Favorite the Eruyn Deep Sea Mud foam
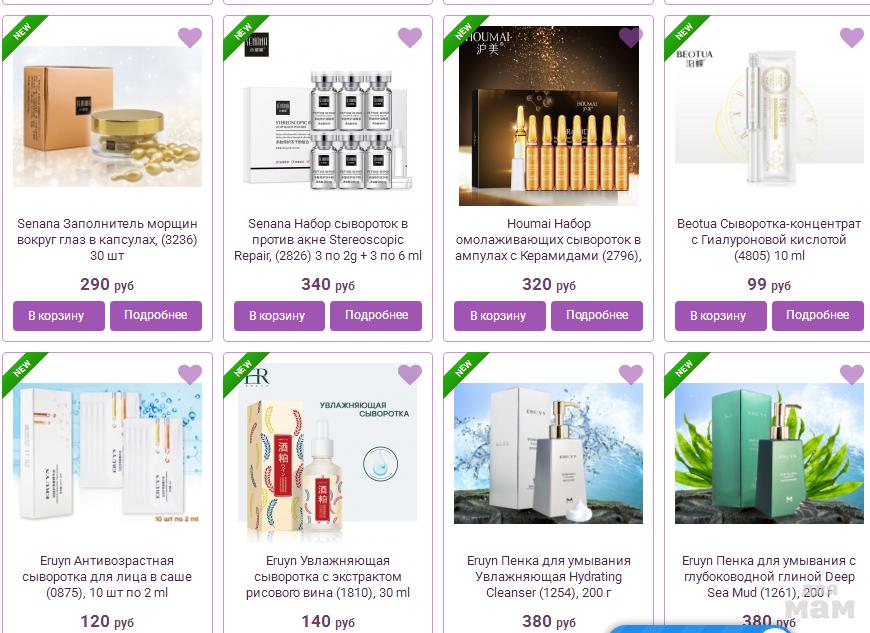This screenshot has height=633, width=870. pos(852,374)
